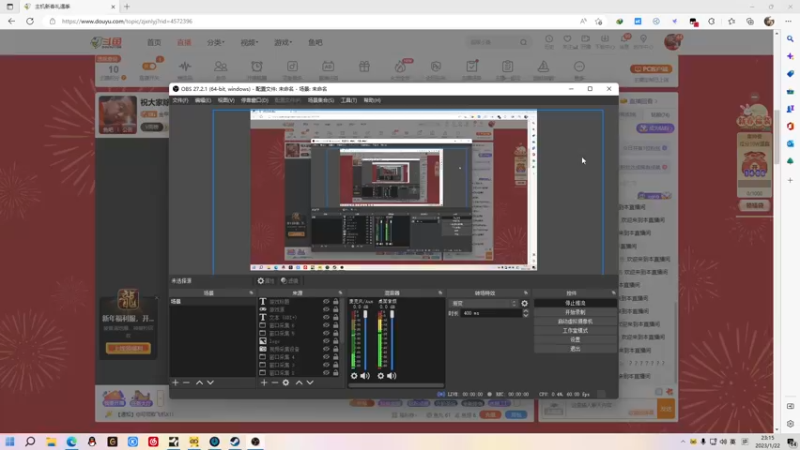Open Edge's Settings and more (…) menu
Image resolution: width=800 pixels, height=450 pixels.
coord(788,21)
